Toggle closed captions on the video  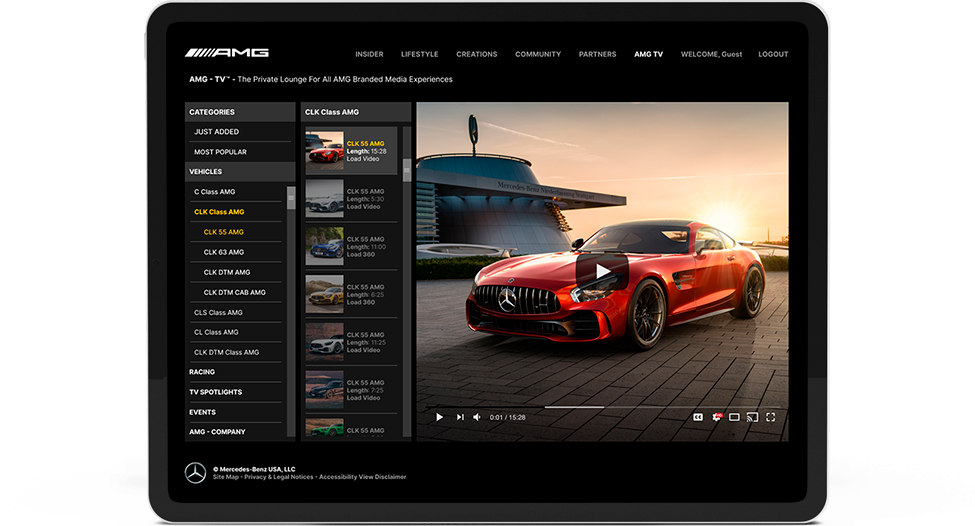(x=698, y=417)
